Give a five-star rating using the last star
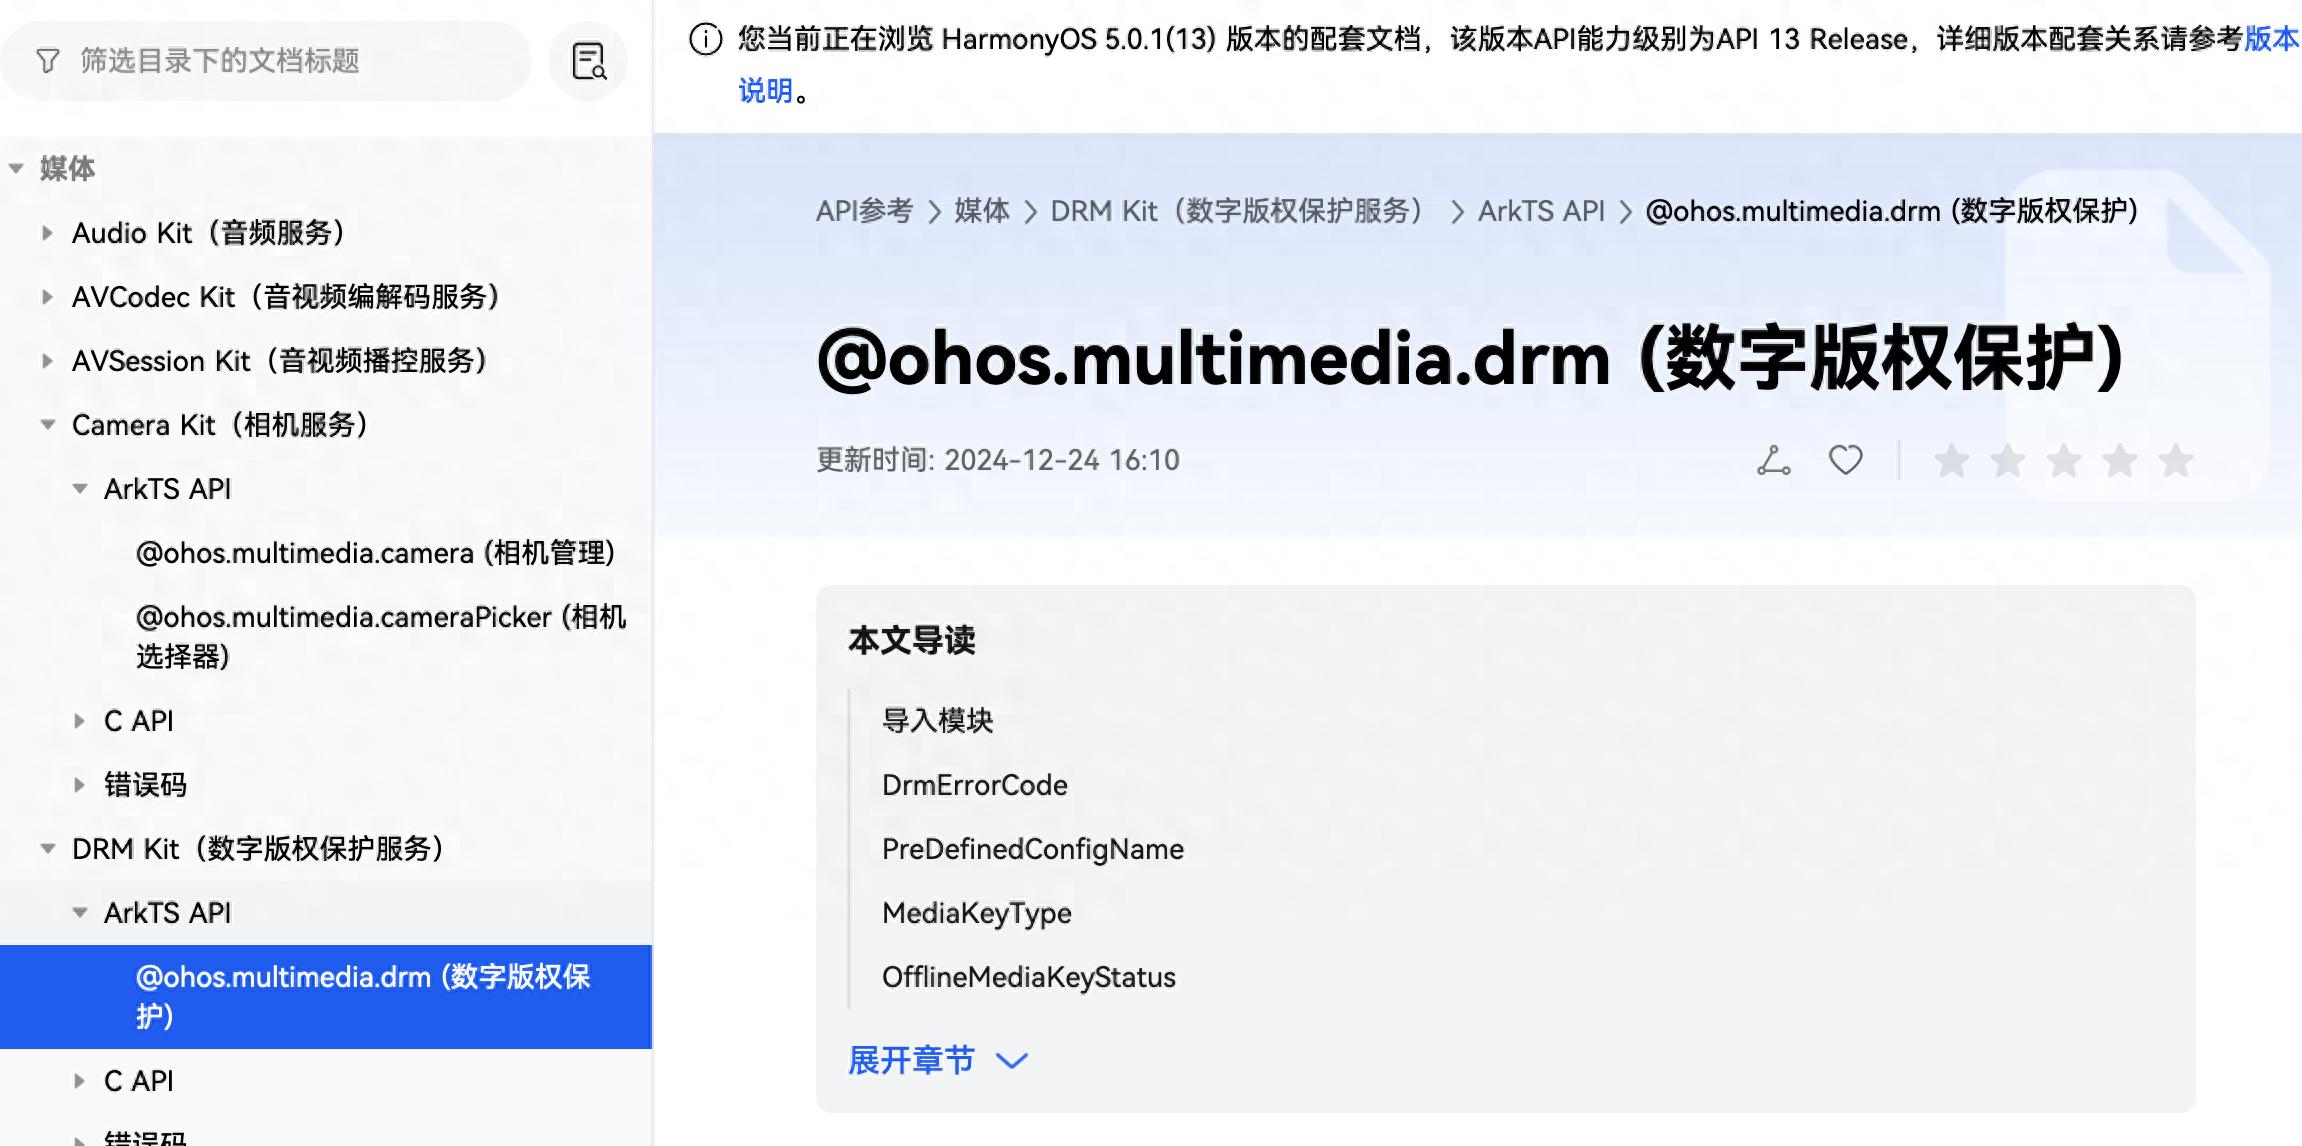The height and width of the screenshot is (1146, 2302). coord(2175,459)
